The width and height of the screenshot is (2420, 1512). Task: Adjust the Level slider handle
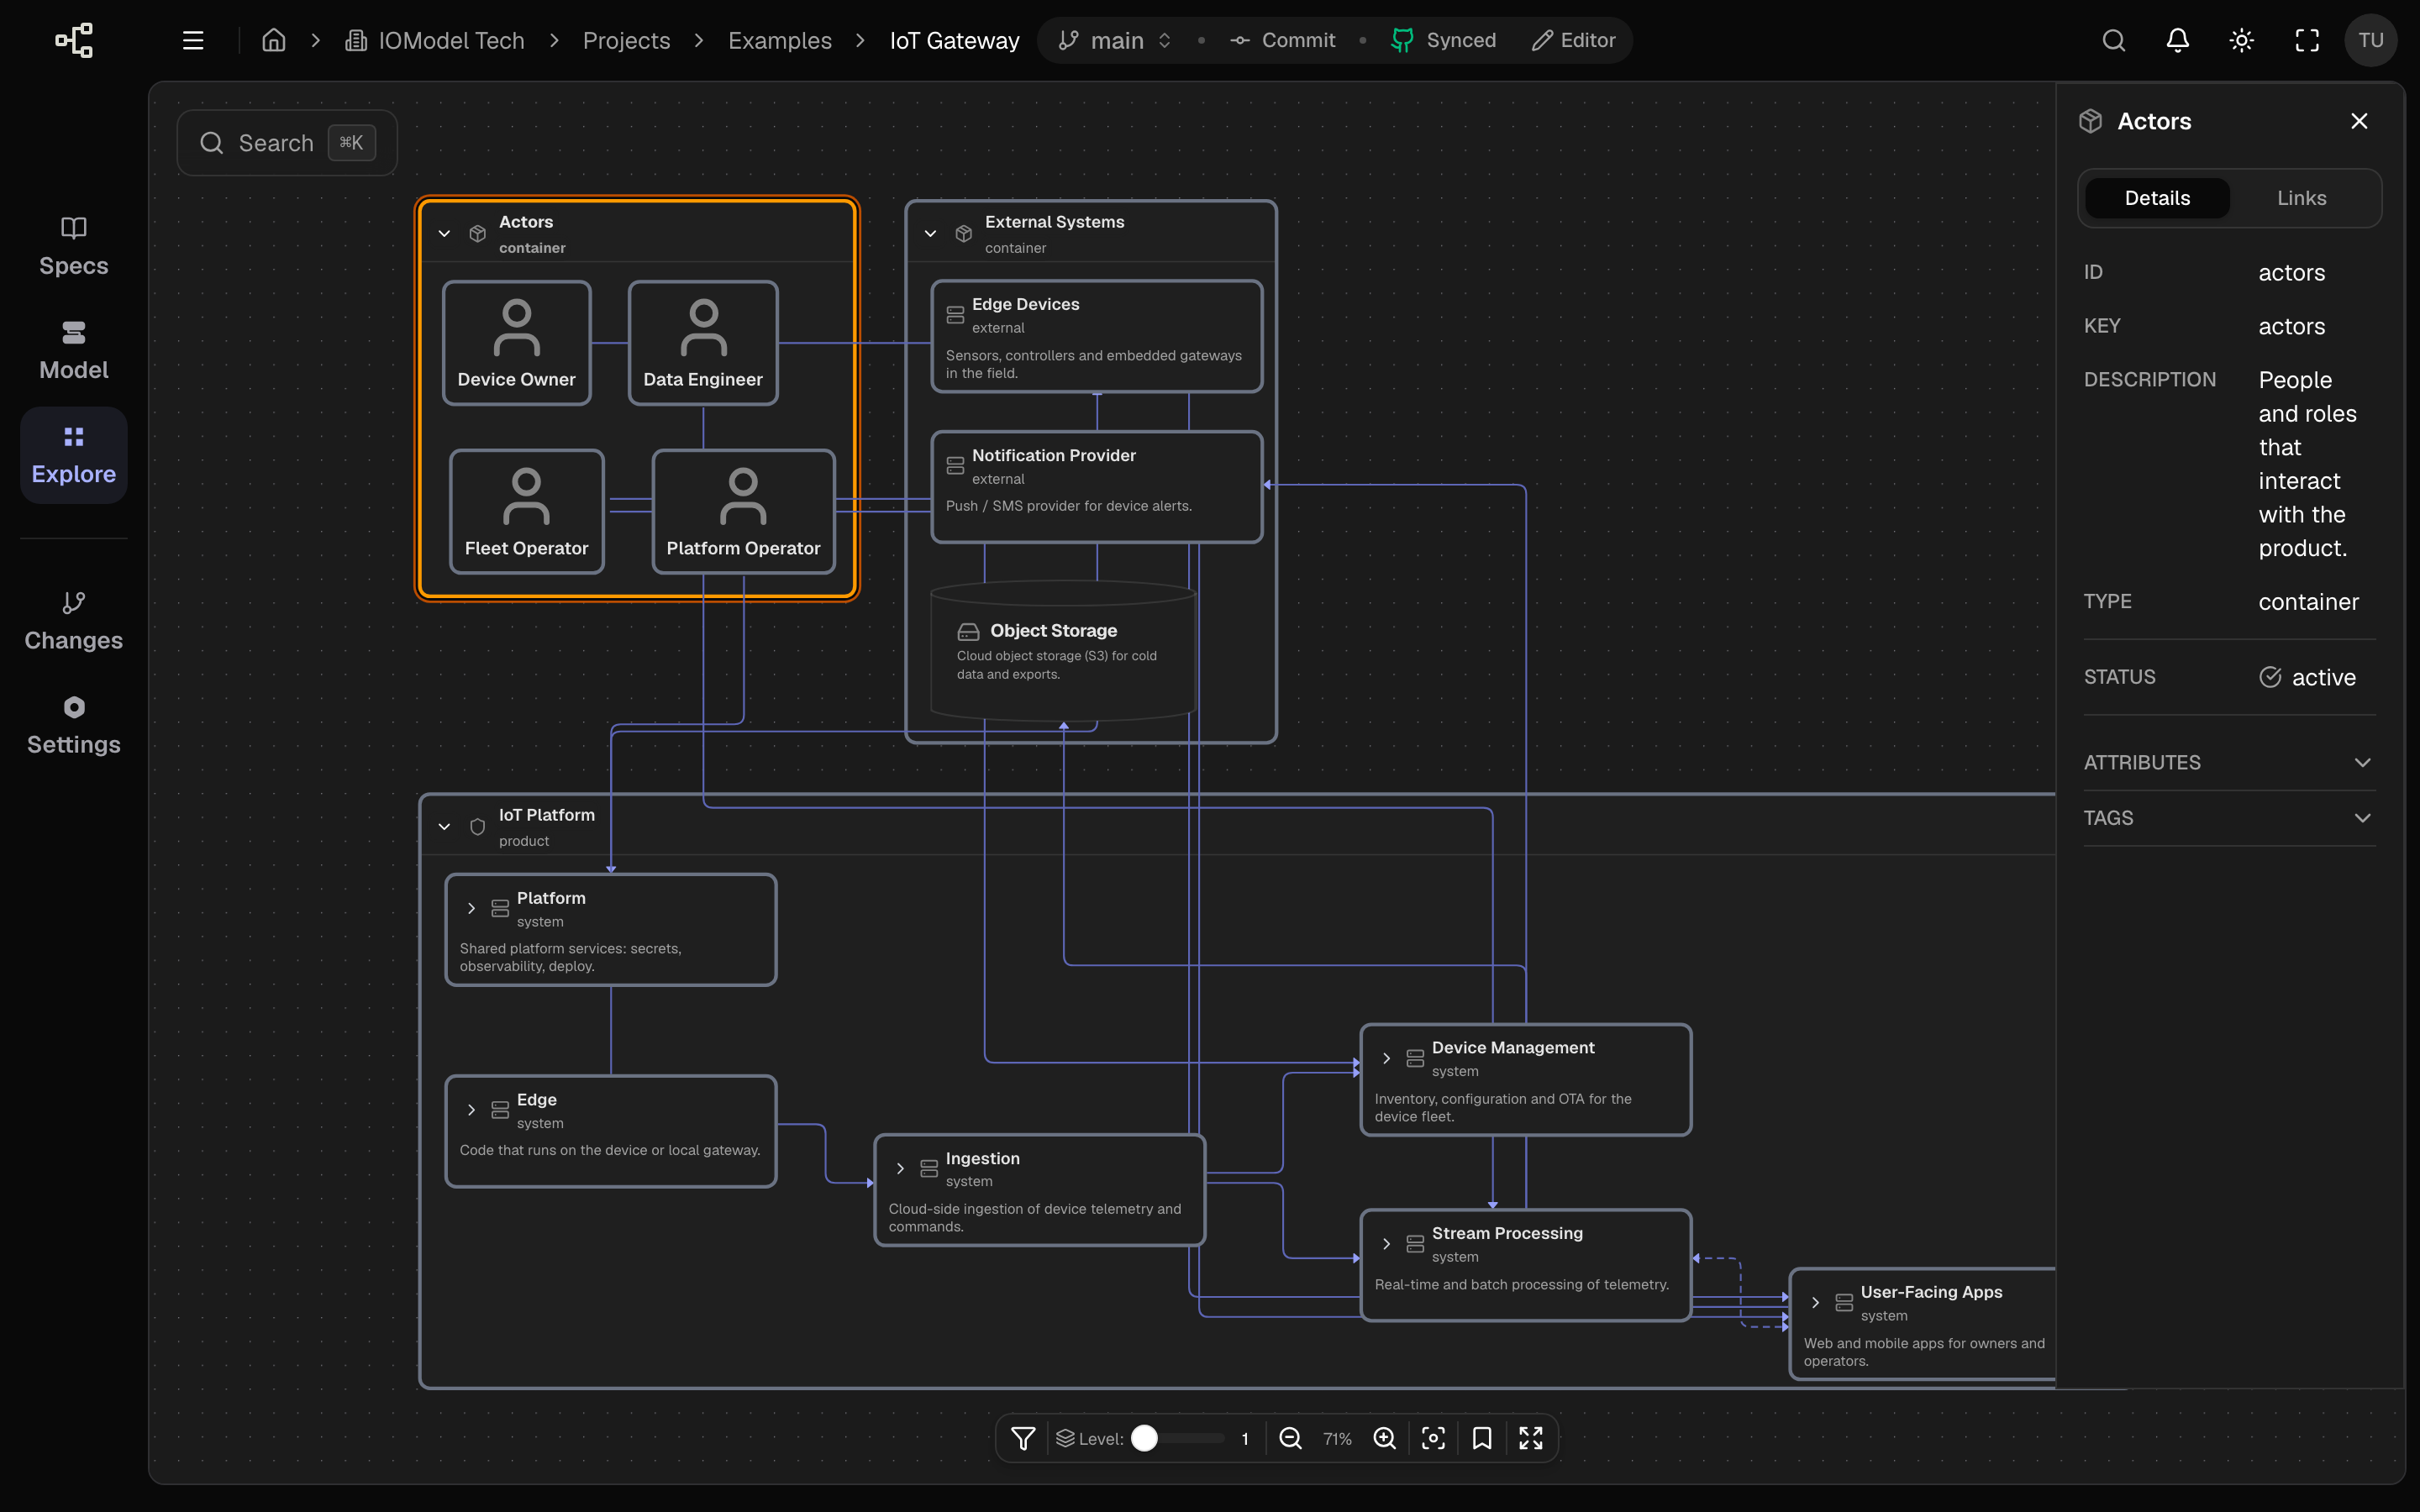click(1145, 1438)
